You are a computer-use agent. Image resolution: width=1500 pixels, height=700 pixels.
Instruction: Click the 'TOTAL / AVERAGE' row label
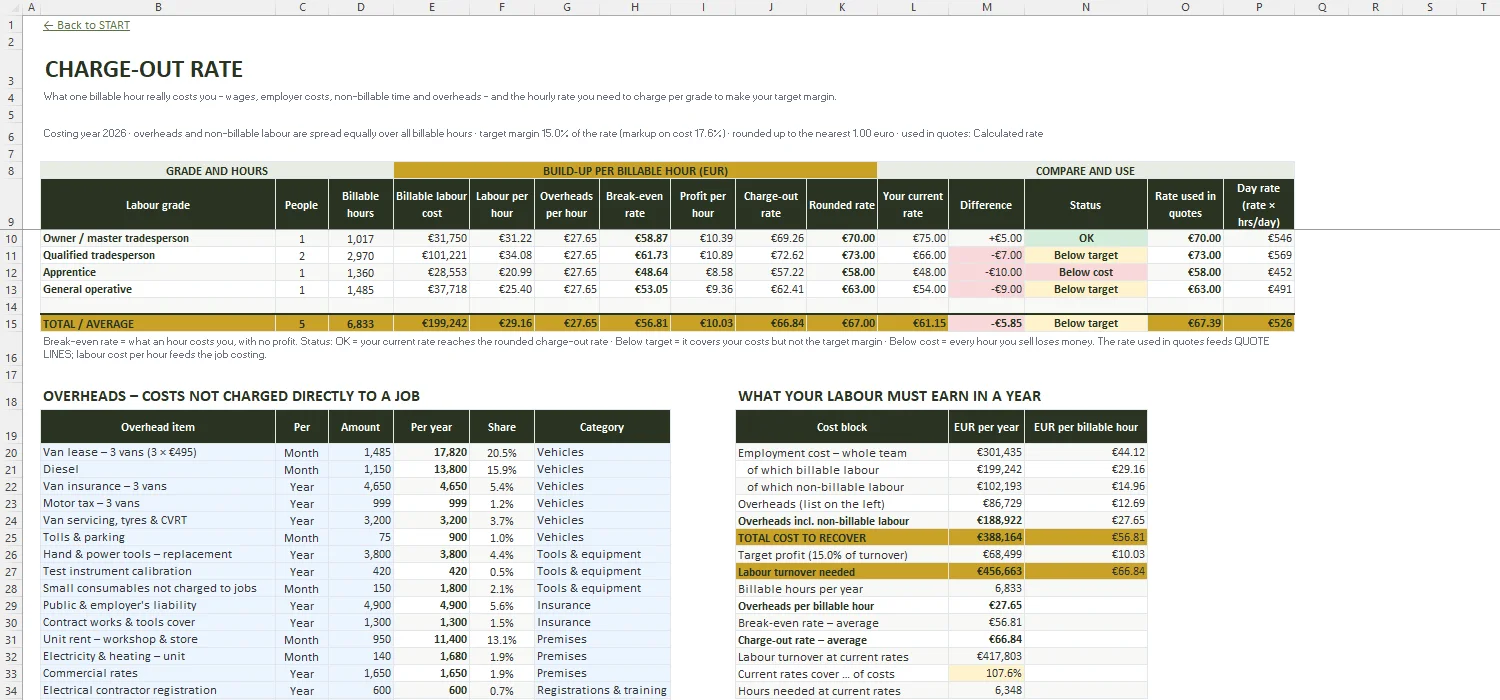click(158, 323)
